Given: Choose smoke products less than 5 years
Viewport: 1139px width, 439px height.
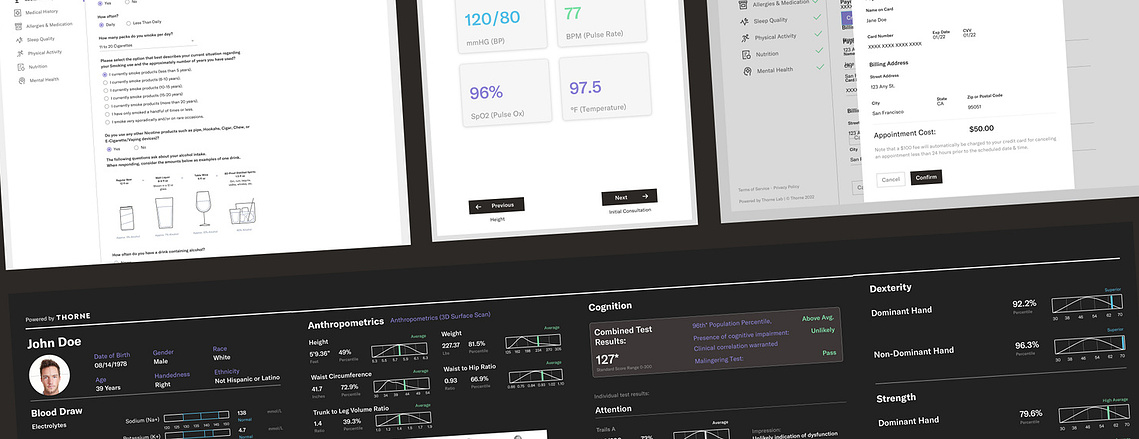Looking at the screenshot, I should [x=105, y=74].
